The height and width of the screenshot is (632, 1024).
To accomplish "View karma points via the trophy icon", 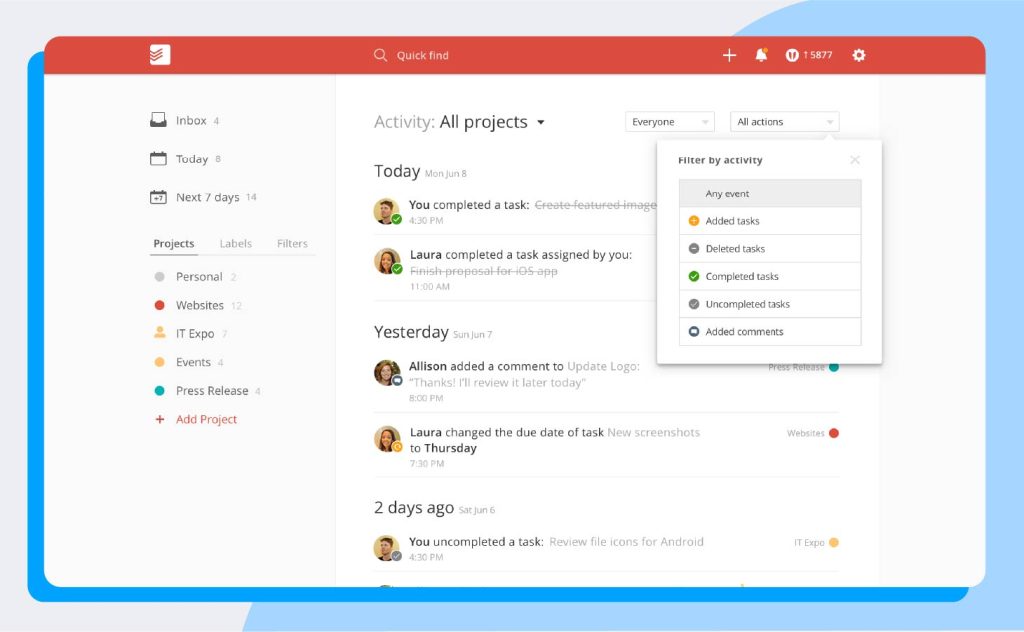I will 795,55.
